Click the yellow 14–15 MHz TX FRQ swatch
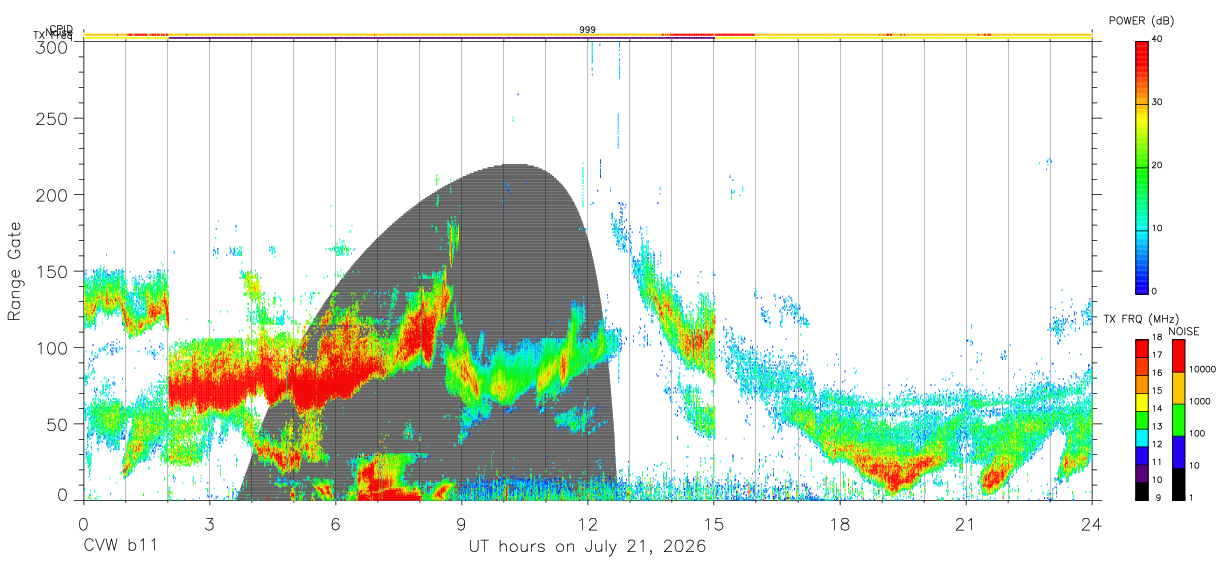This screenshot has width=1228, height=567. coord(1141,402)
